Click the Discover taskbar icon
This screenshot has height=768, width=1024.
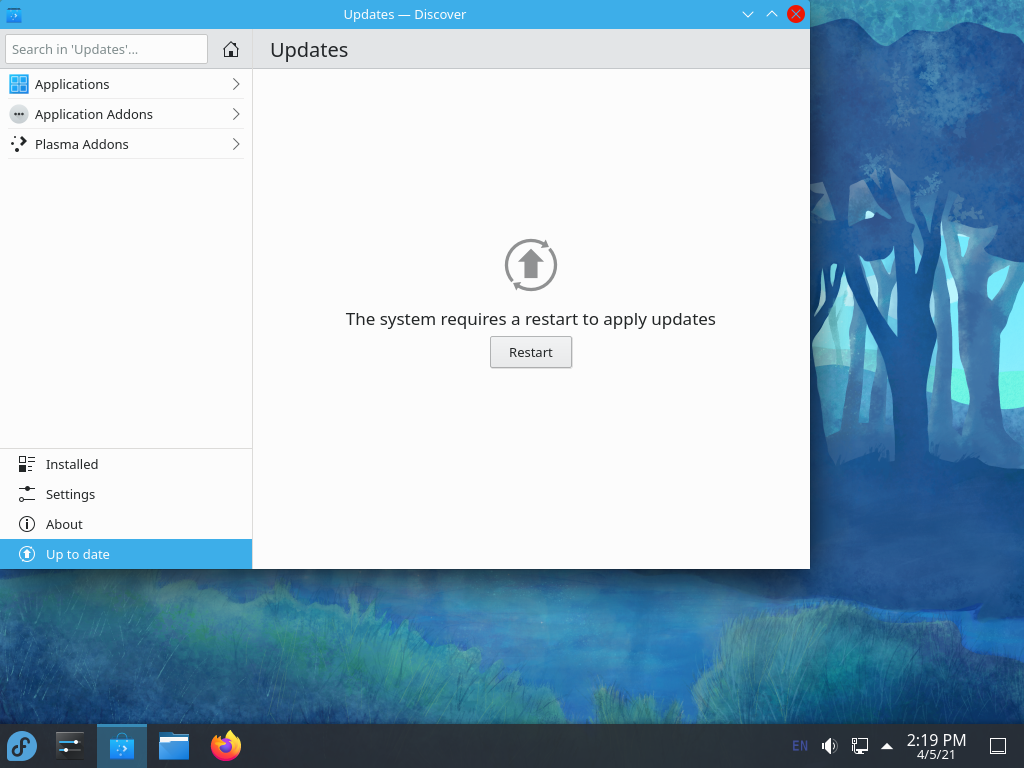122,746
